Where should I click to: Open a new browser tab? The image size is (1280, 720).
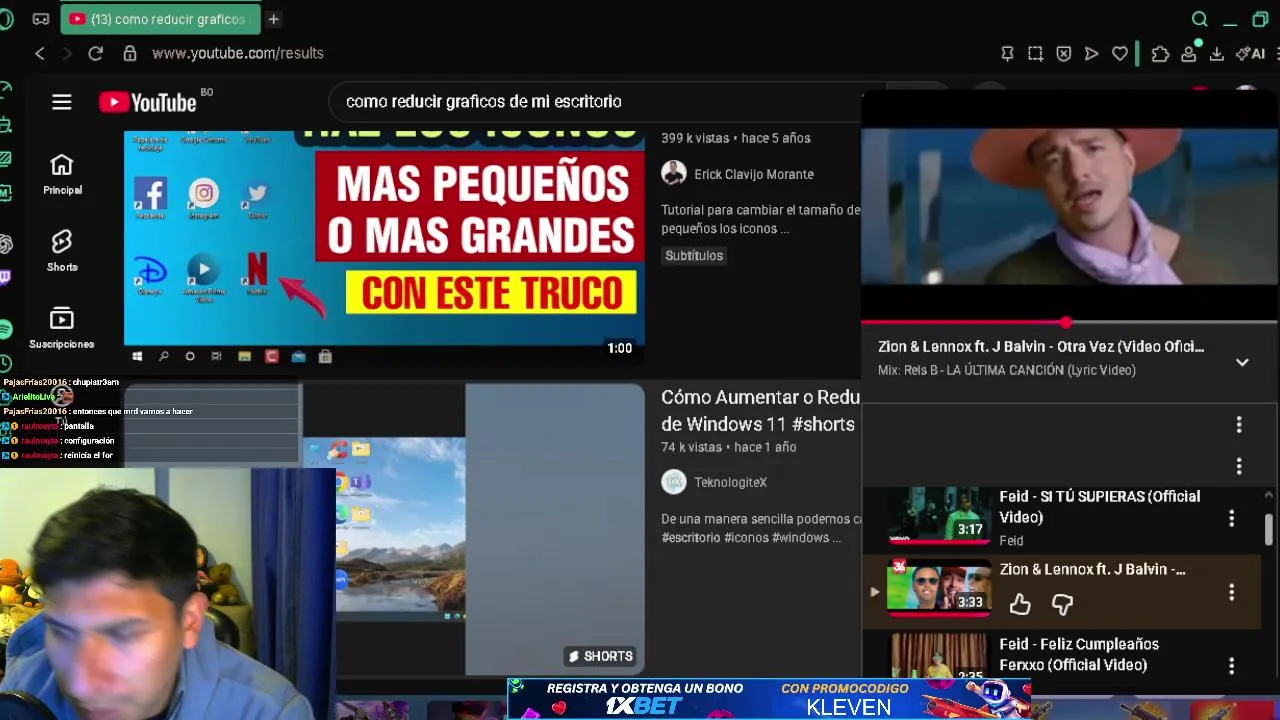pos(273,19)
